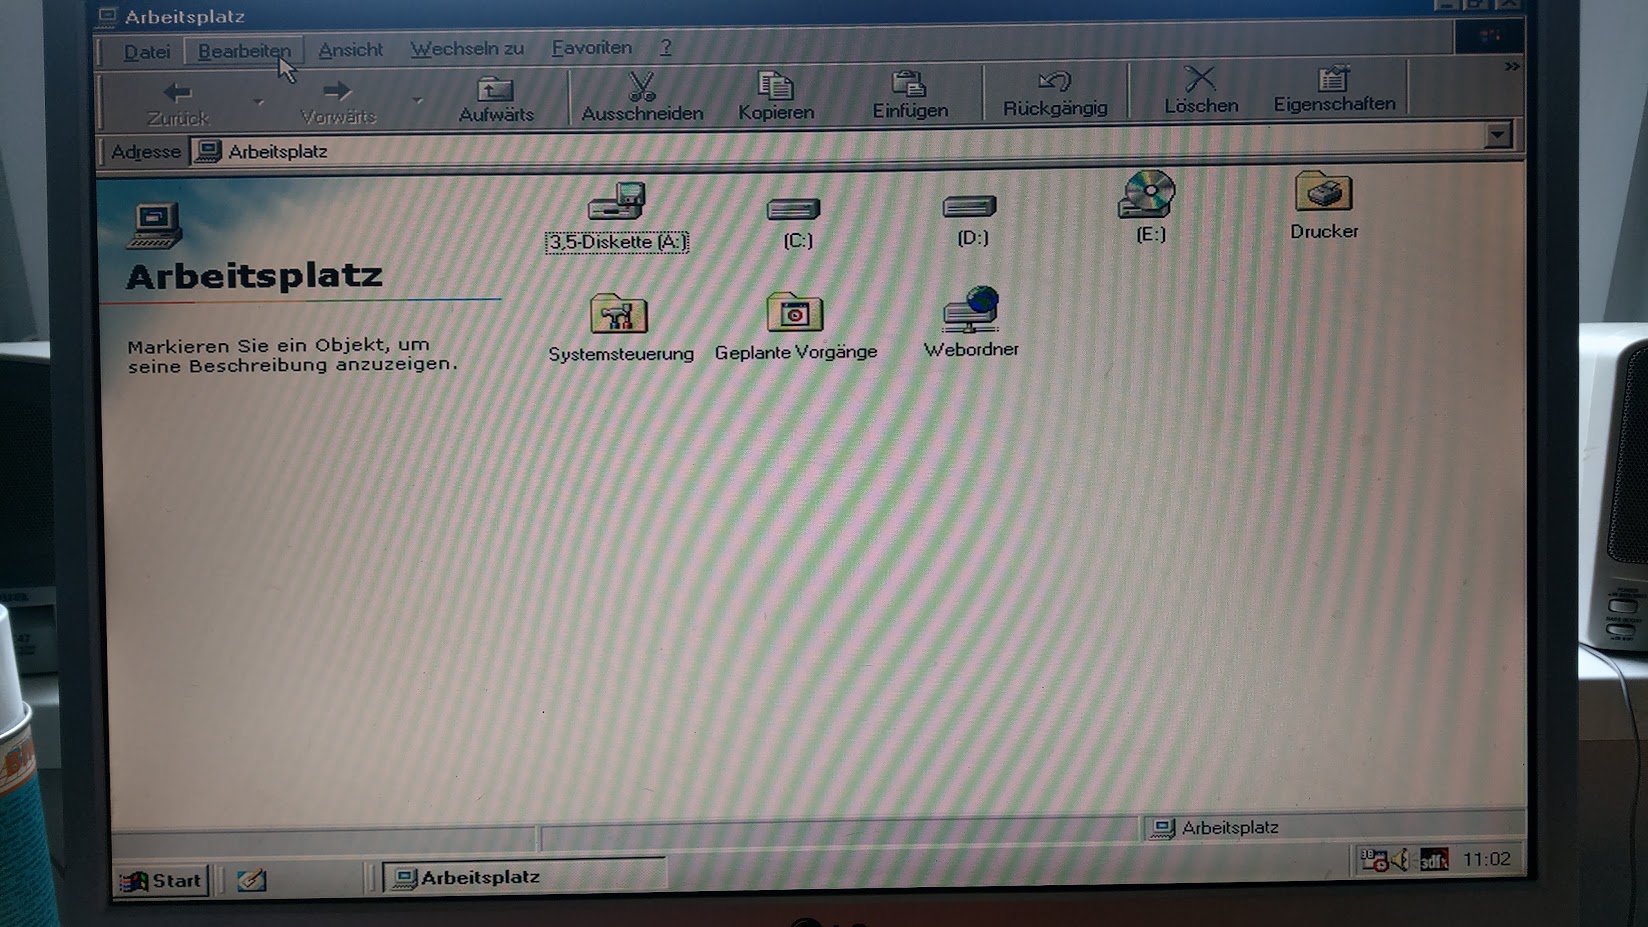Open the Favoriten menu
This screenshot has width=1648, height=927.
tap(592, 48)
